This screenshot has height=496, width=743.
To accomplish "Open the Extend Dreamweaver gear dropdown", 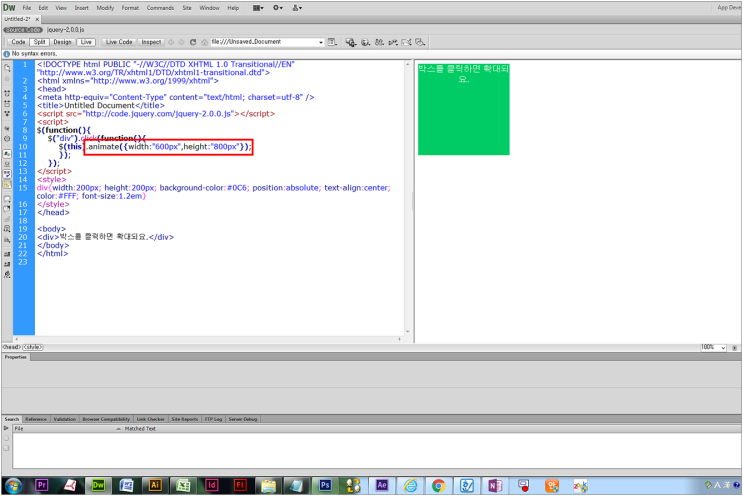I will click(x=278, y=8).
